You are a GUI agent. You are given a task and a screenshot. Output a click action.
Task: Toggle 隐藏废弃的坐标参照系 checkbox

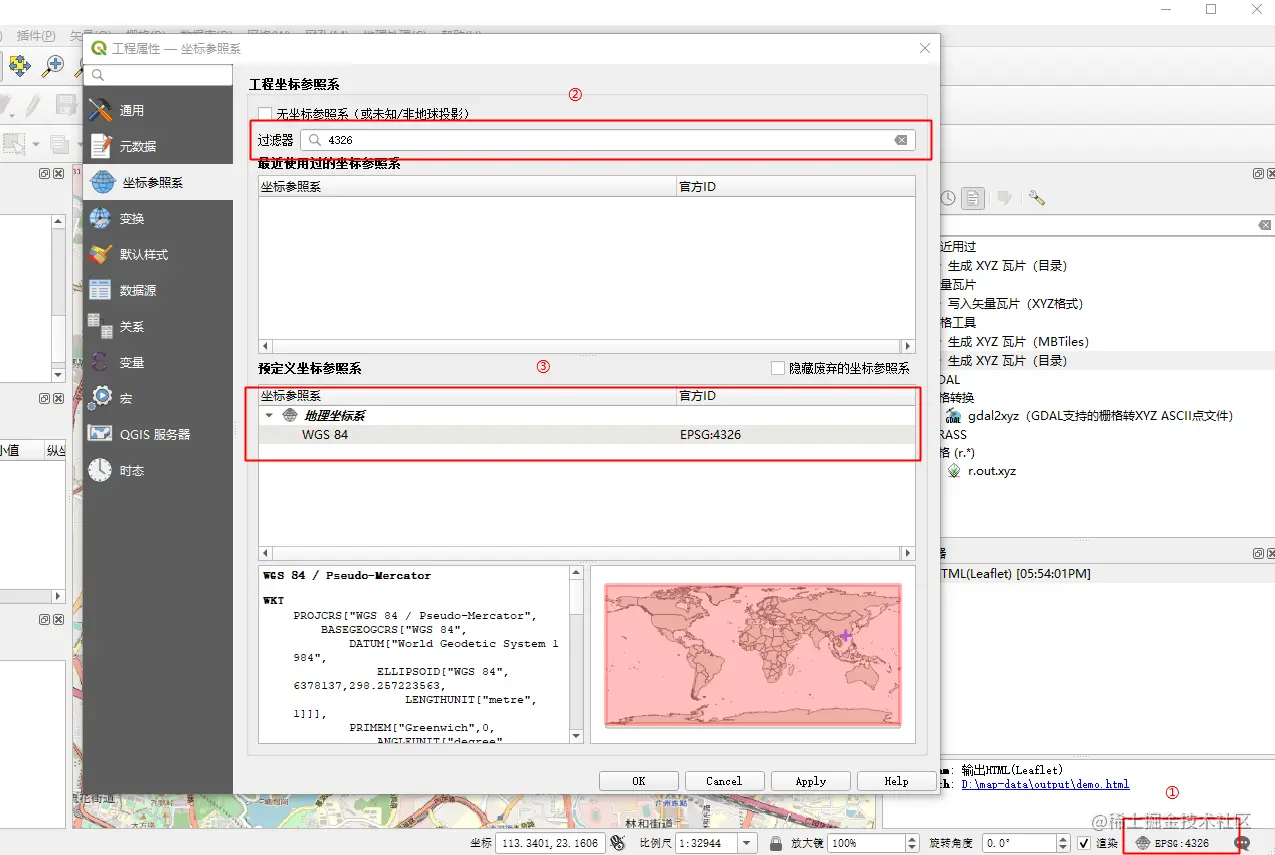778,368
